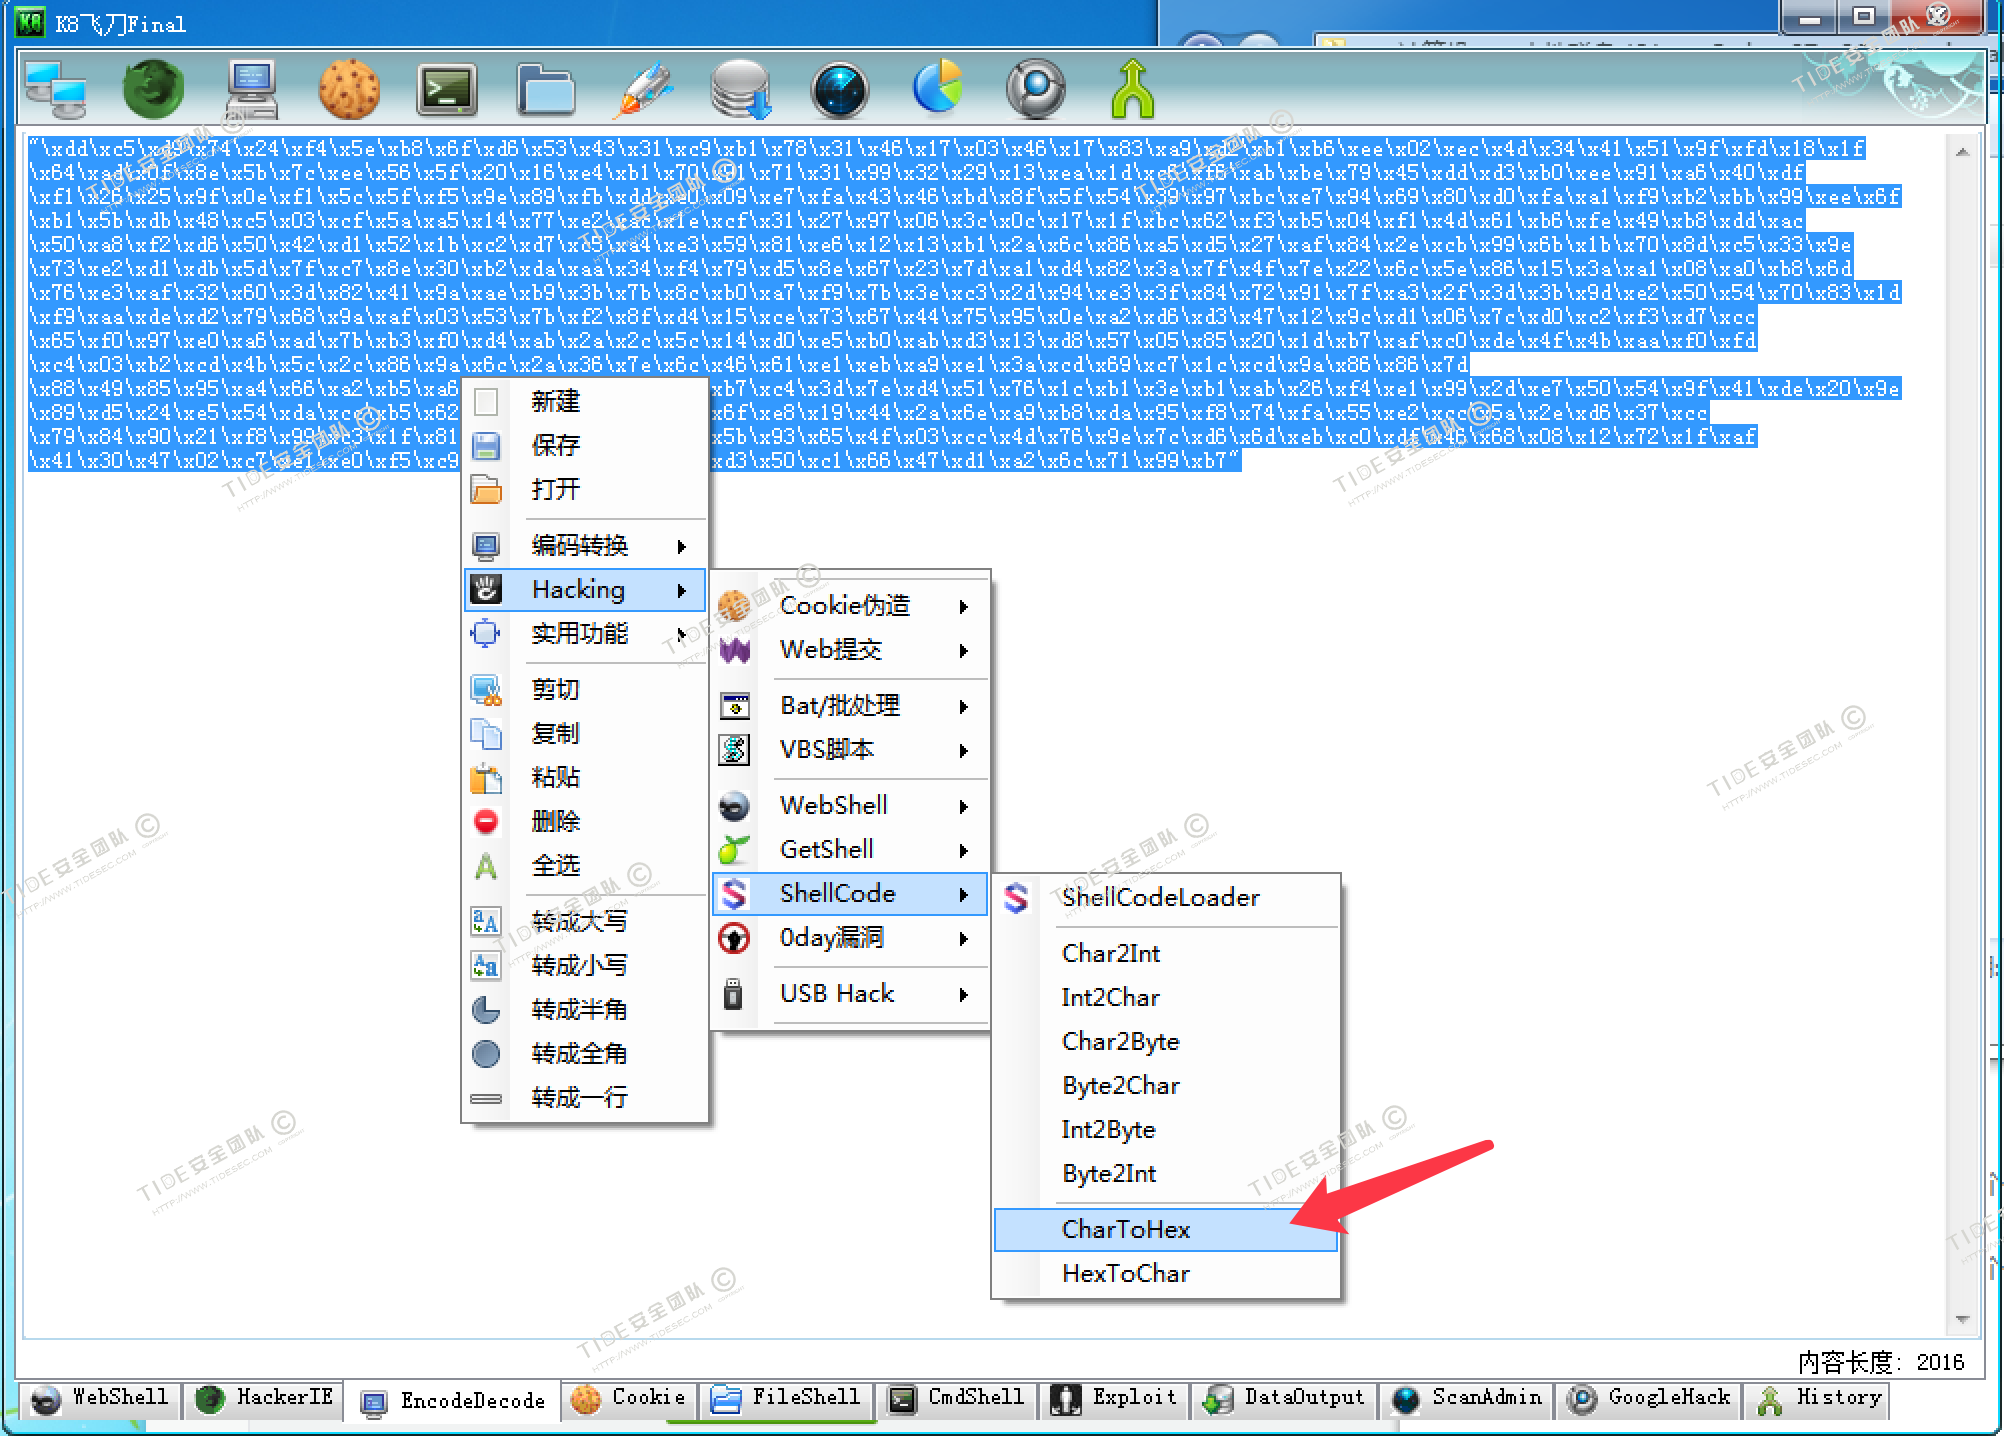Image resolution: width=2004 pixels, height=1436 pixels.
Task: Click the cookie icon in top toolbar
Action: click(348, 89)
